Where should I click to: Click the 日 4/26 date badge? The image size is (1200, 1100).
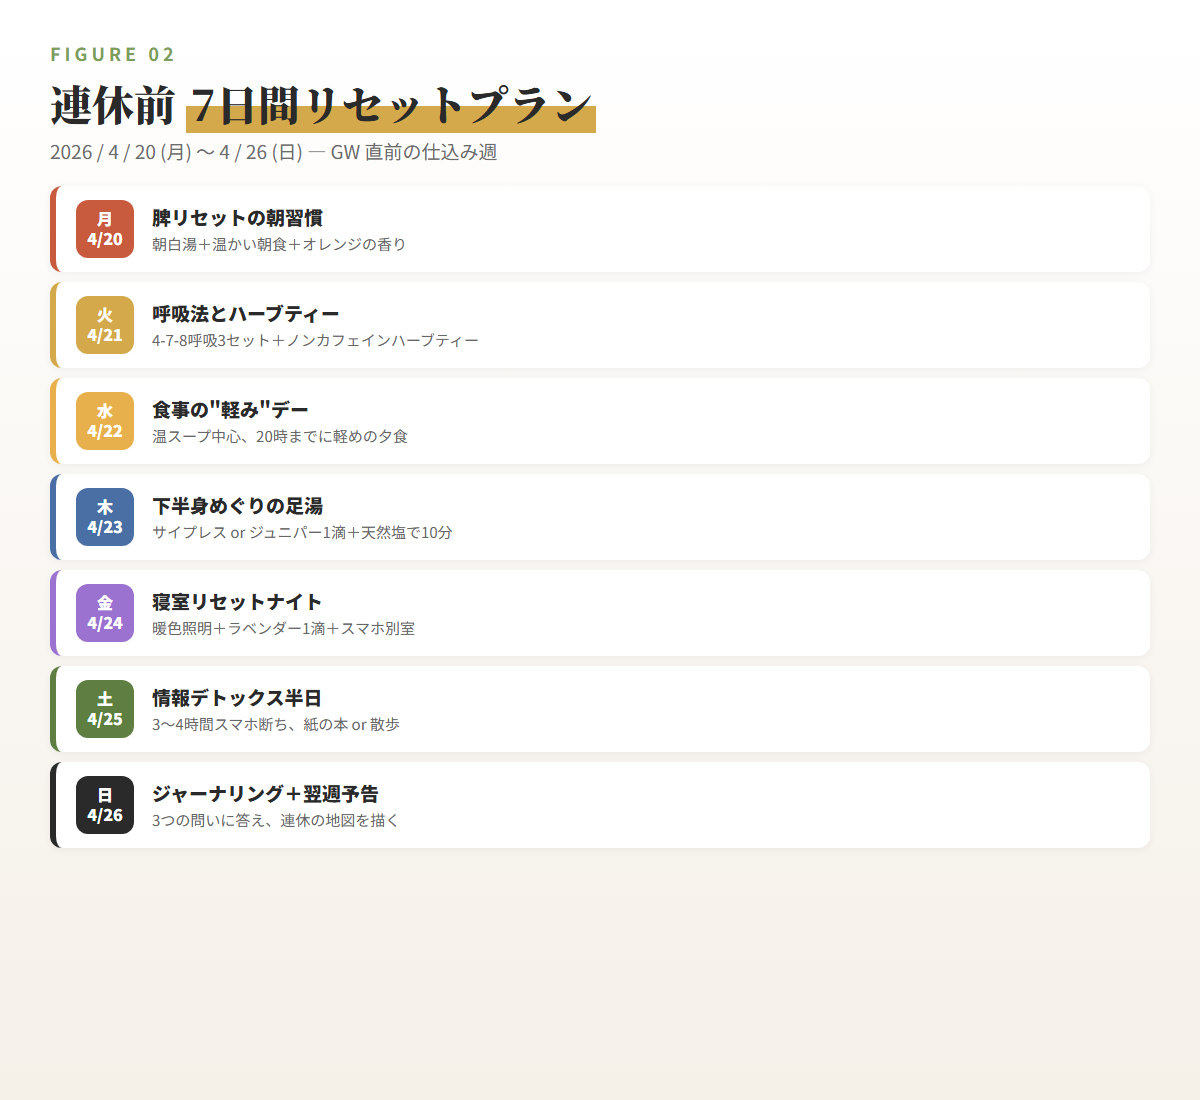point(105,805)
